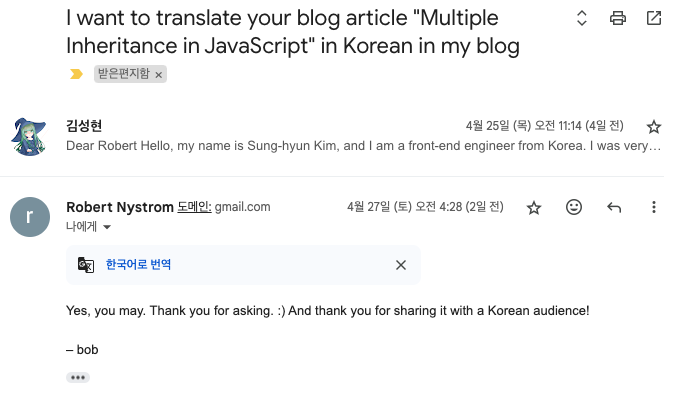Print all messages in this thread
Viewport: 685px width, 413px height.
click(x=618, y=18)
